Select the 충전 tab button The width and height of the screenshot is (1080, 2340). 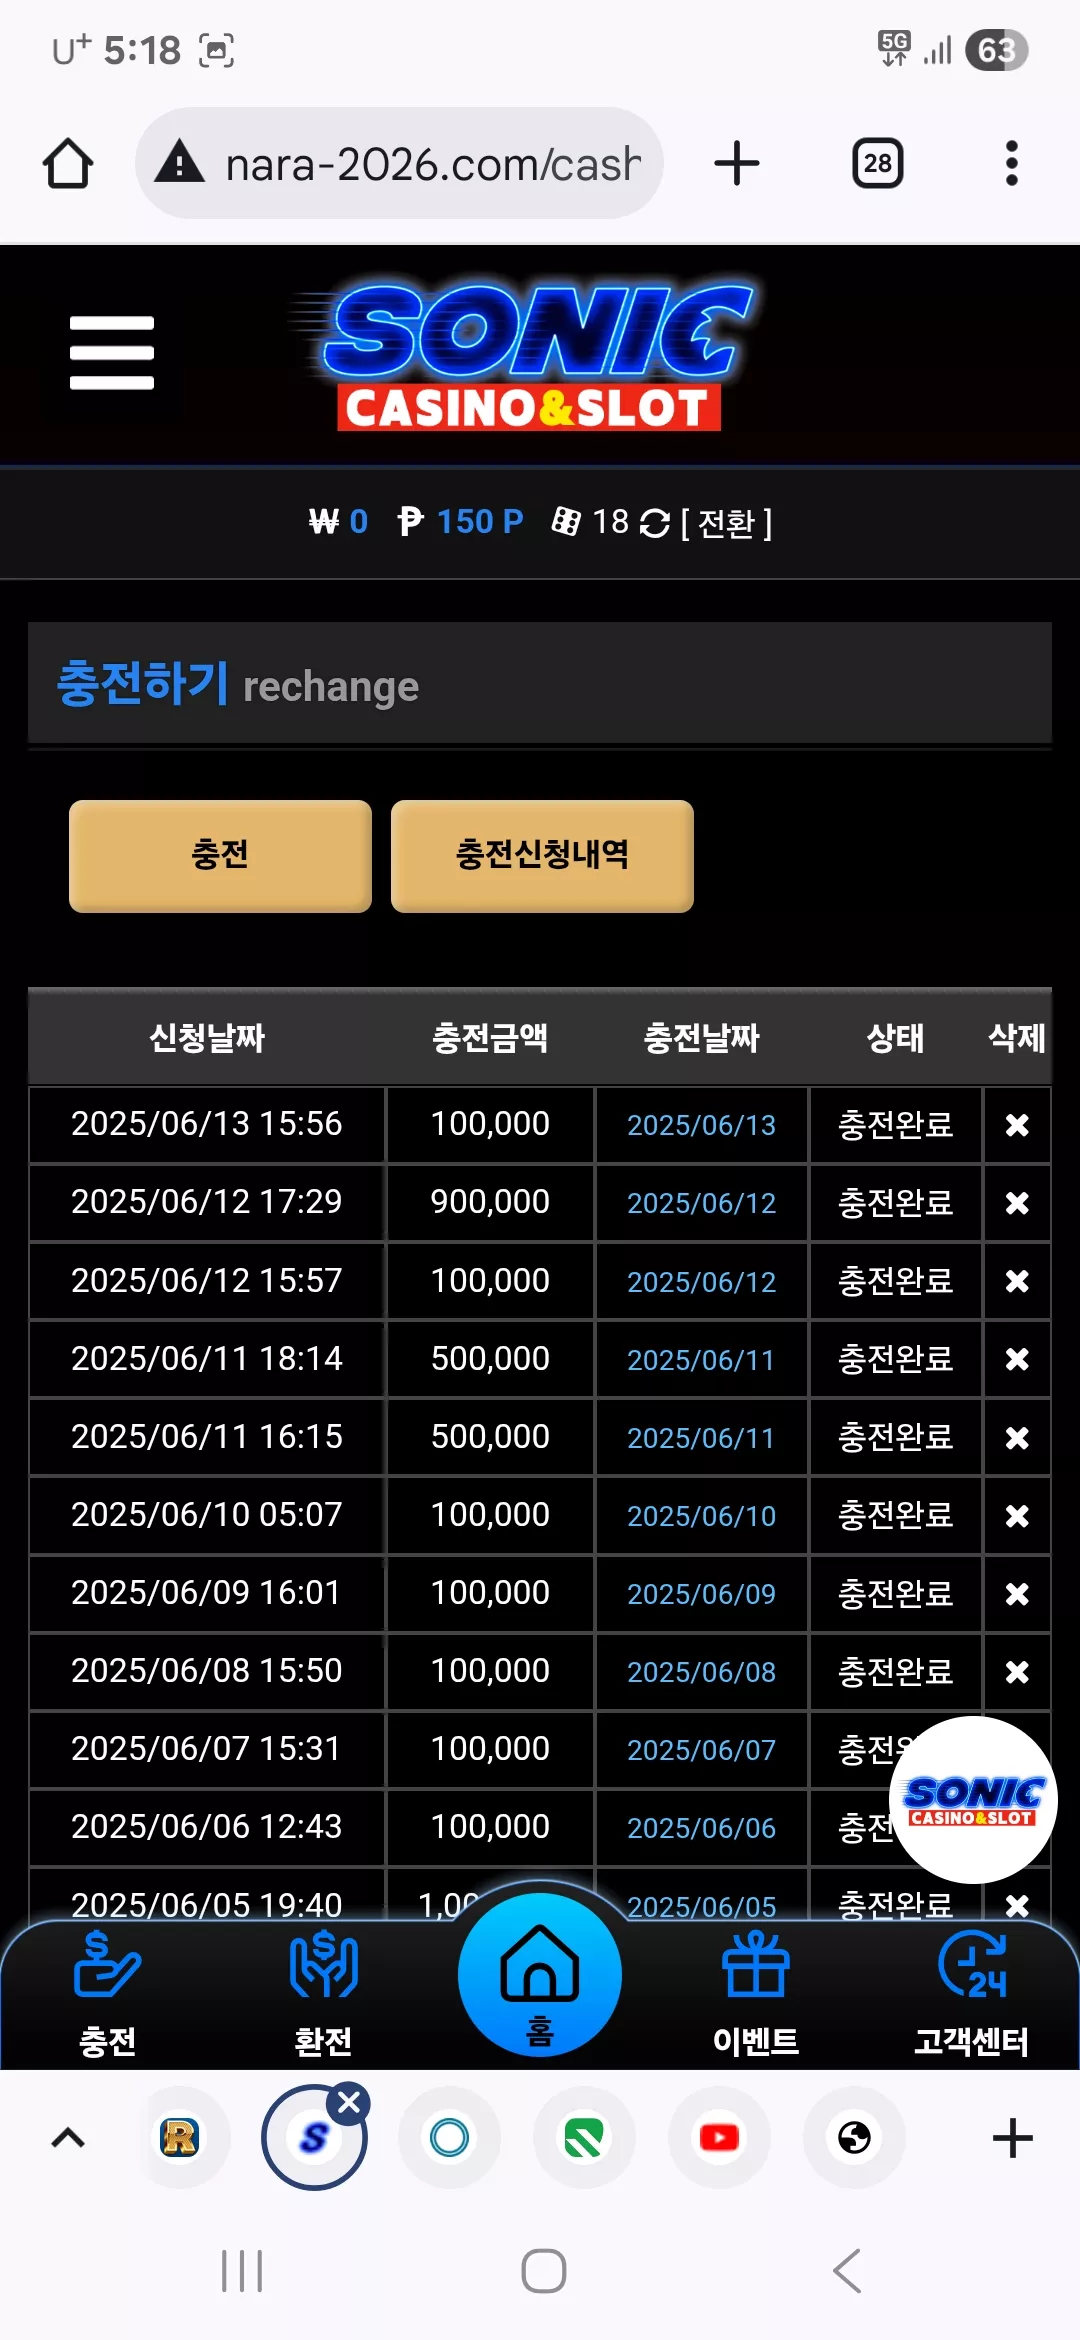click(x=220, y=855)
